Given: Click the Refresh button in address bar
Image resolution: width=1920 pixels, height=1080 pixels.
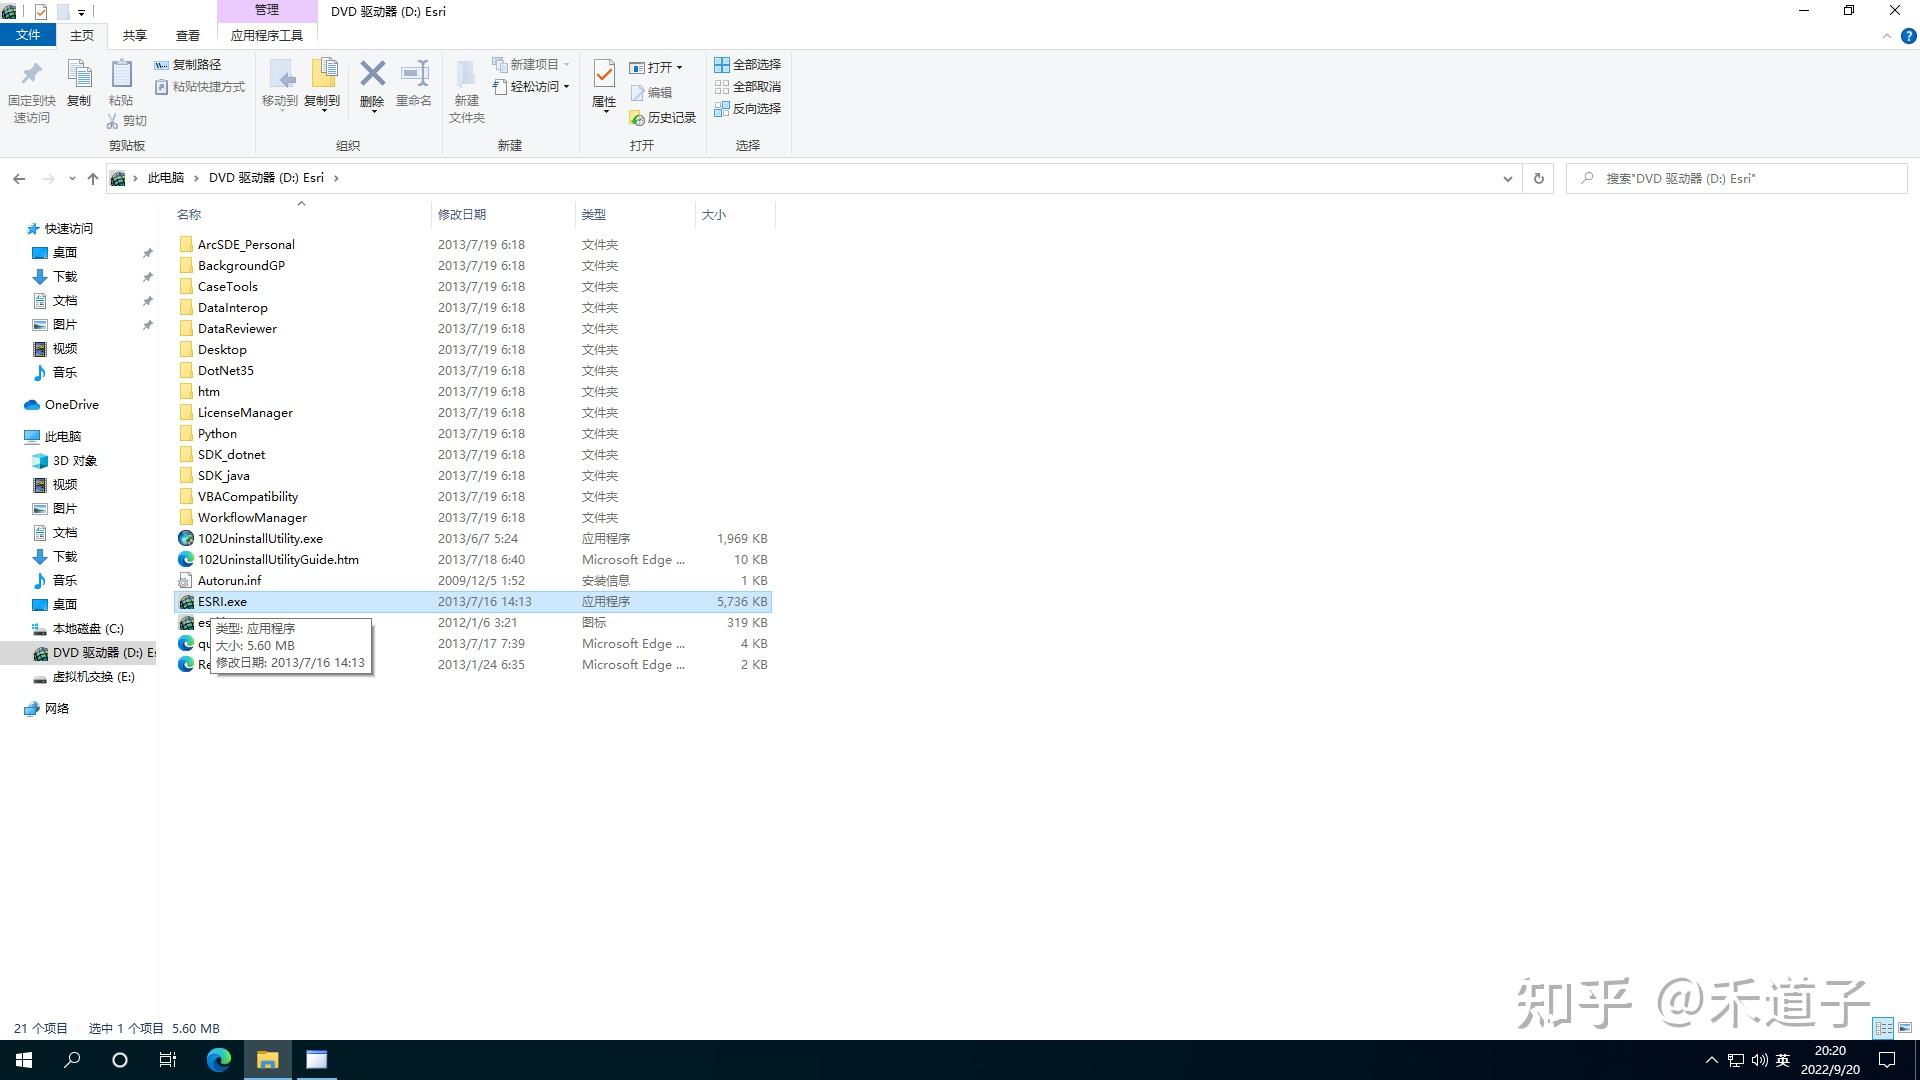Looking at the screenshot, I should pyautogui.click(x=1538, y=178).
